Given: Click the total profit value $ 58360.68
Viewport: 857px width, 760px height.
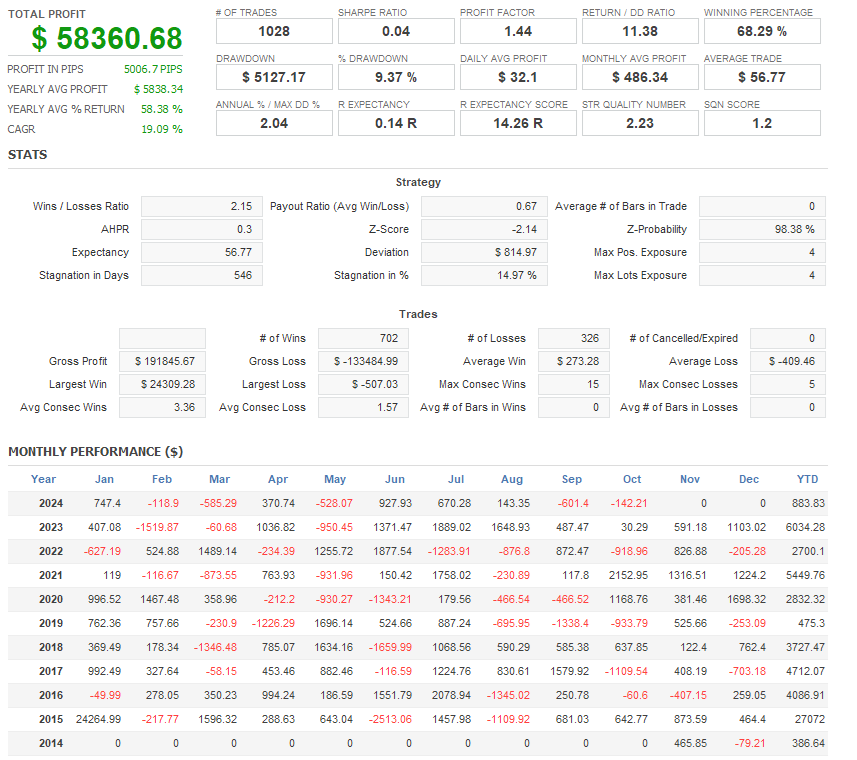Looking at the screenshot, I should tap(107, 38).
